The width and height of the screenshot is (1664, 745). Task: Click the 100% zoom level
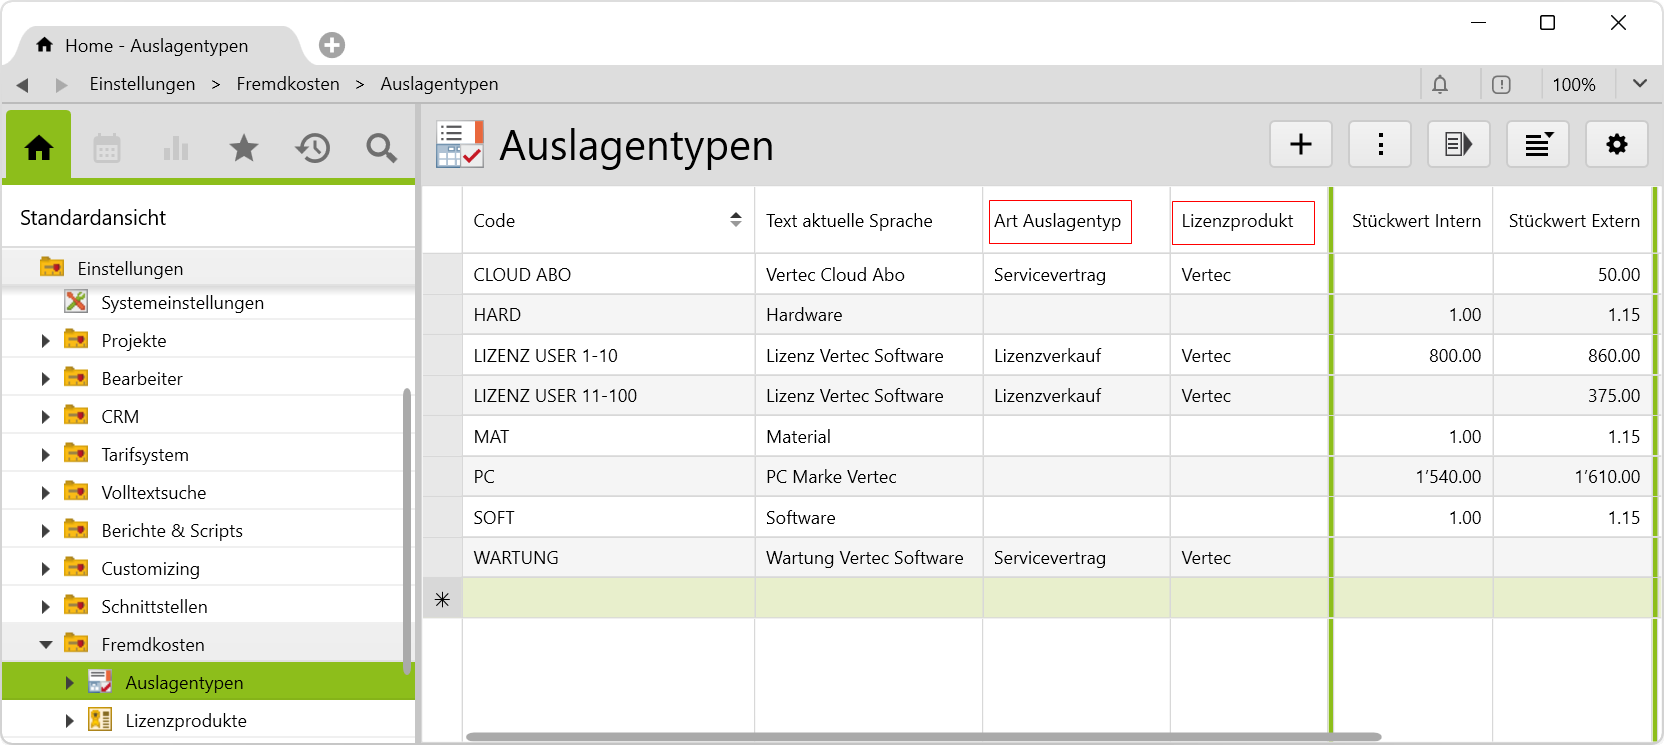[x=1574, y=85]
